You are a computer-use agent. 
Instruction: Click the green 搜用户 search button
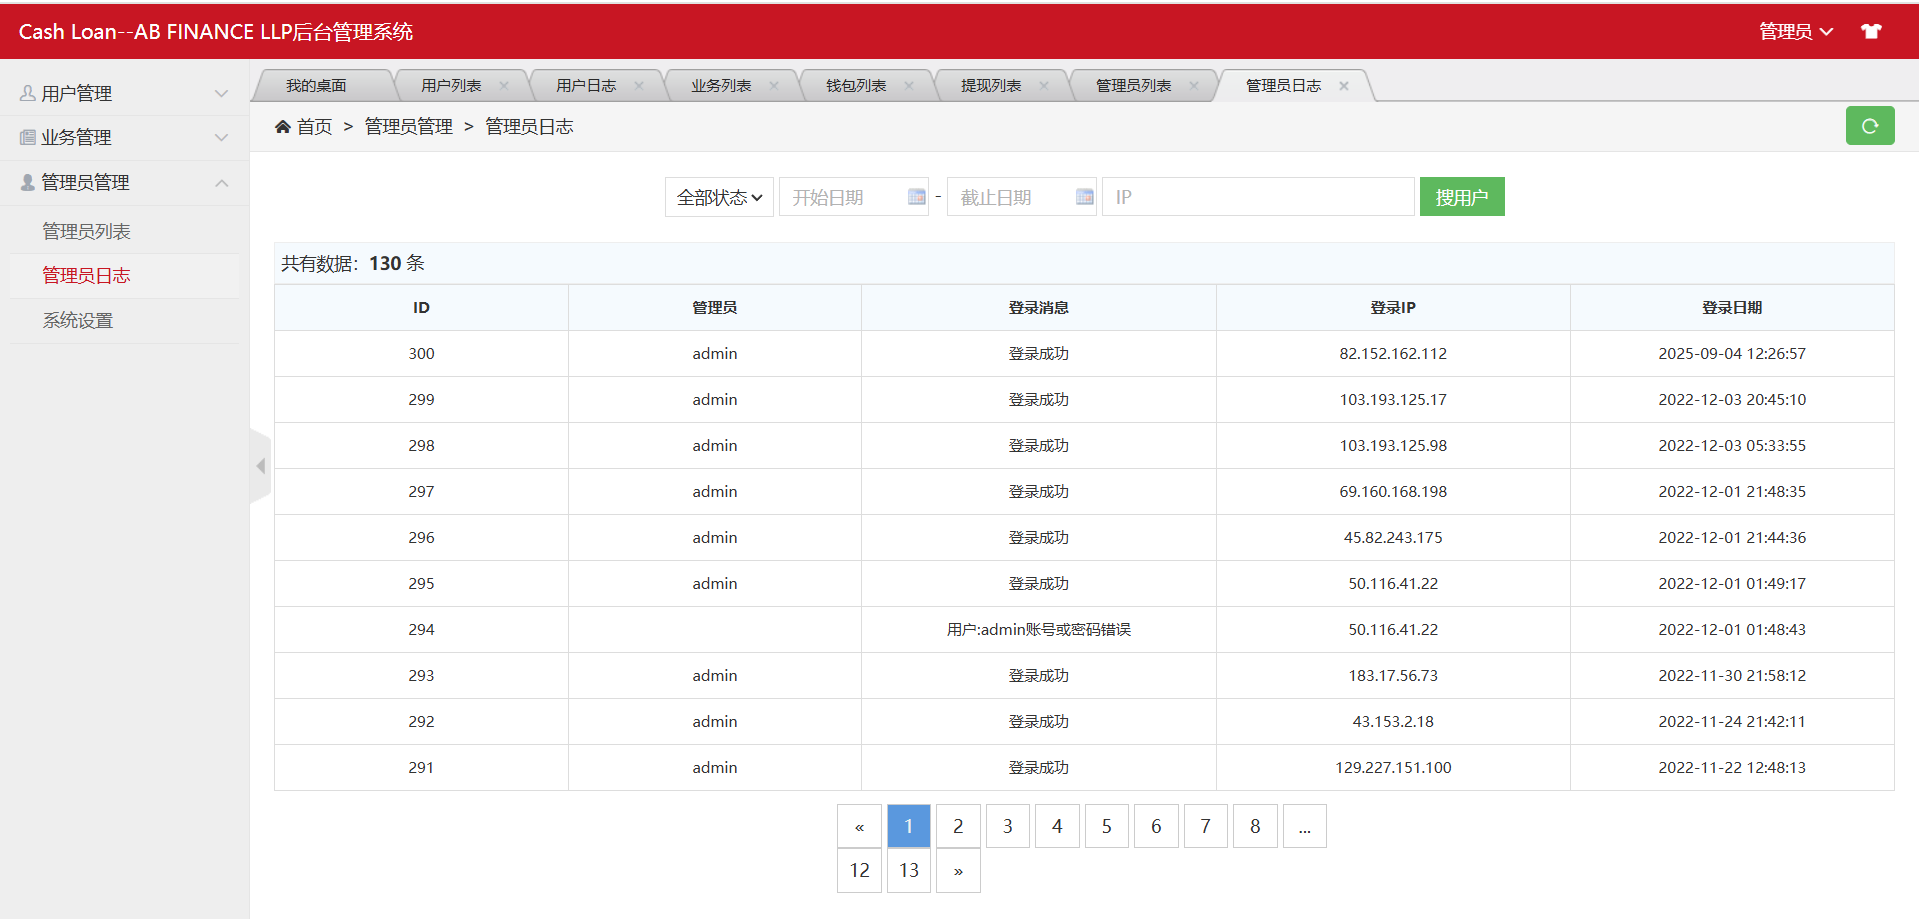tap(1461, 197)
